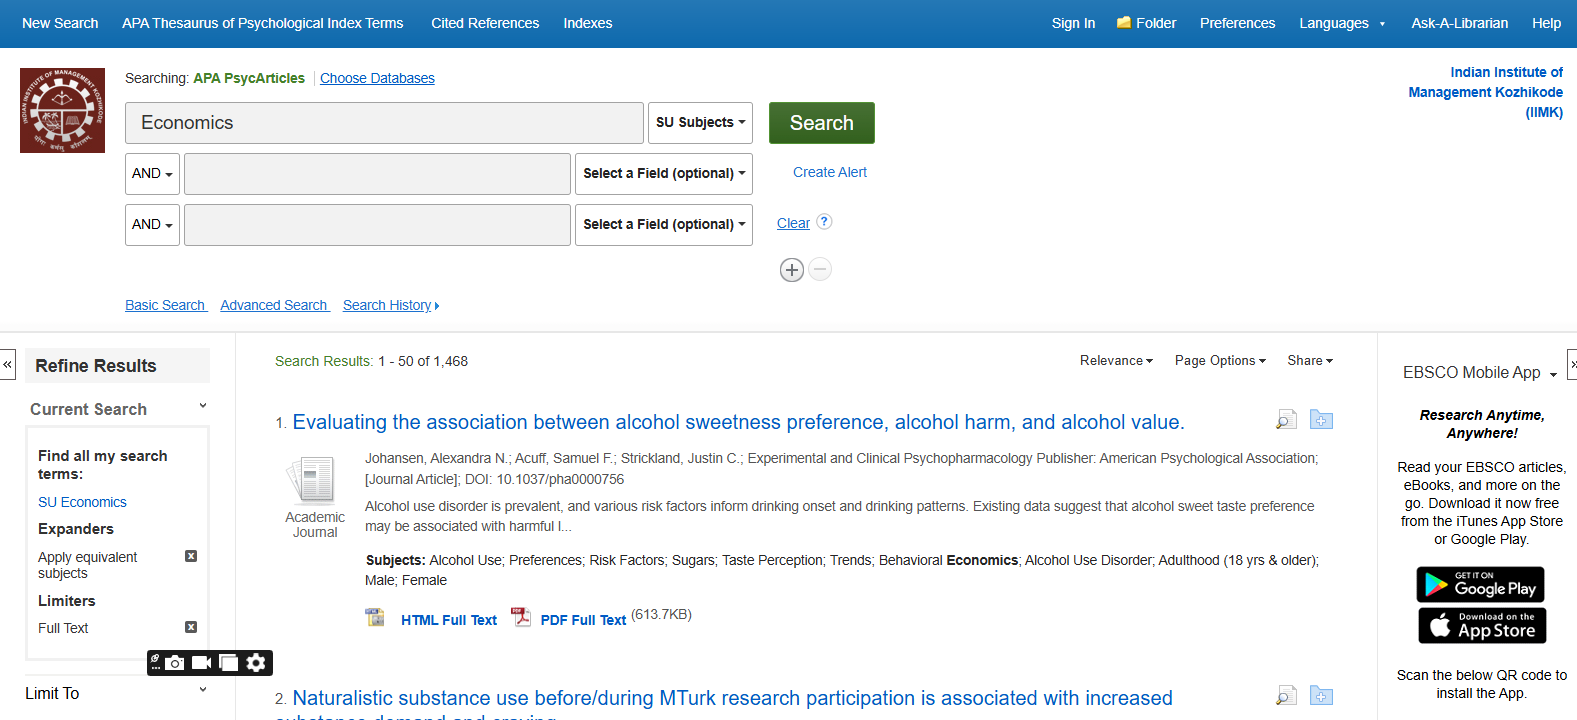This screenshot has width=1577, height=720.
Task: Click the plus icon to add search row
Action: pyautogui.click(x=791, y=270)
